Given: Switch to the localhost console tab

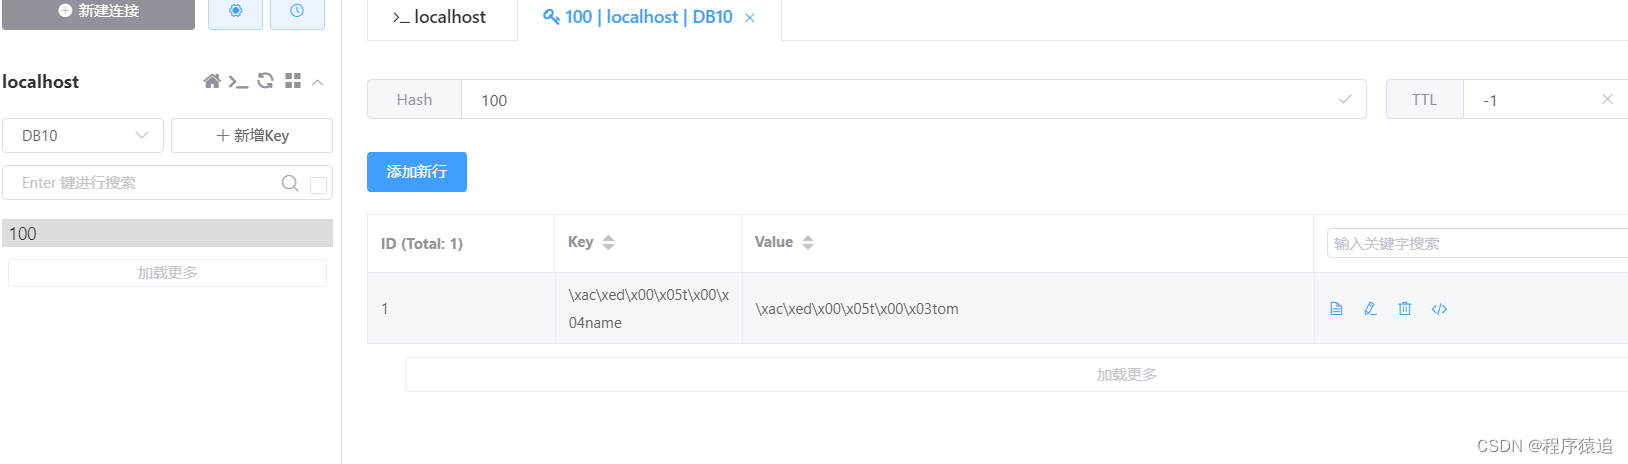Looking at the screenshot, I should coord(441,17).
